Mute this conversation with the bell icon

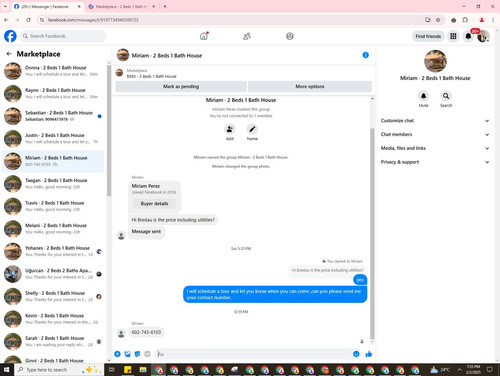click(423, 96)
